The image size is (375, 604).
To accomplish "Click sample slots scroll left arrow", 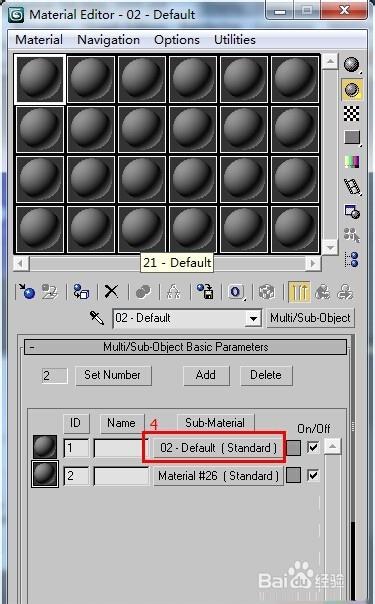I will click(20, 263).
